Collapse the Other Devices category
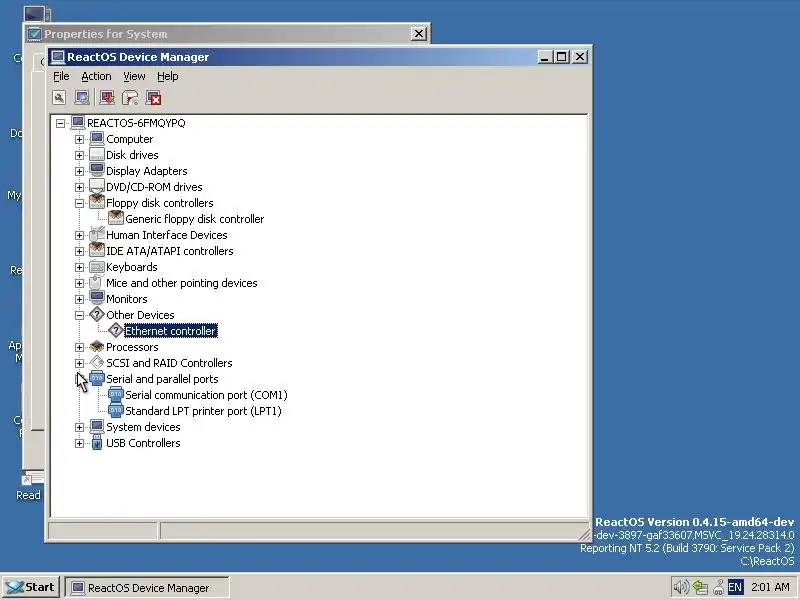 pos(79,315)
